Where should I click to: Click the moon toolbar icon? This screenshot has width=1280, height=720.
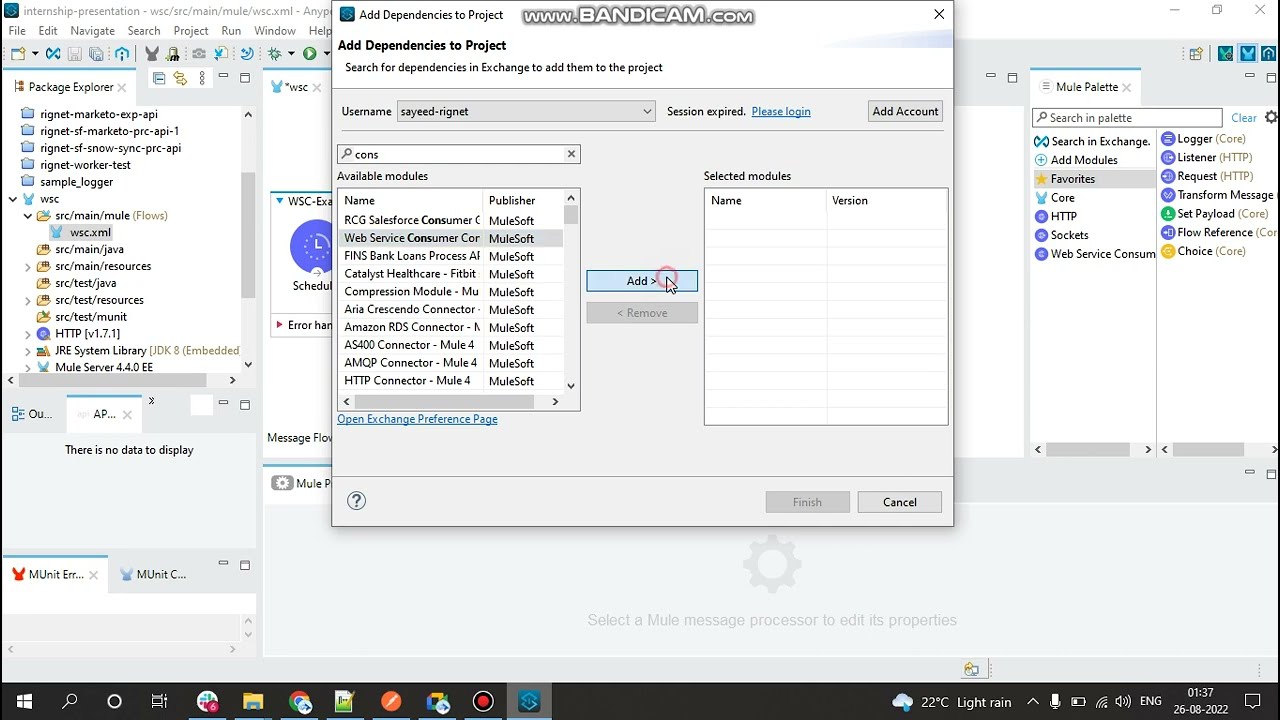(x=247, y=53)
